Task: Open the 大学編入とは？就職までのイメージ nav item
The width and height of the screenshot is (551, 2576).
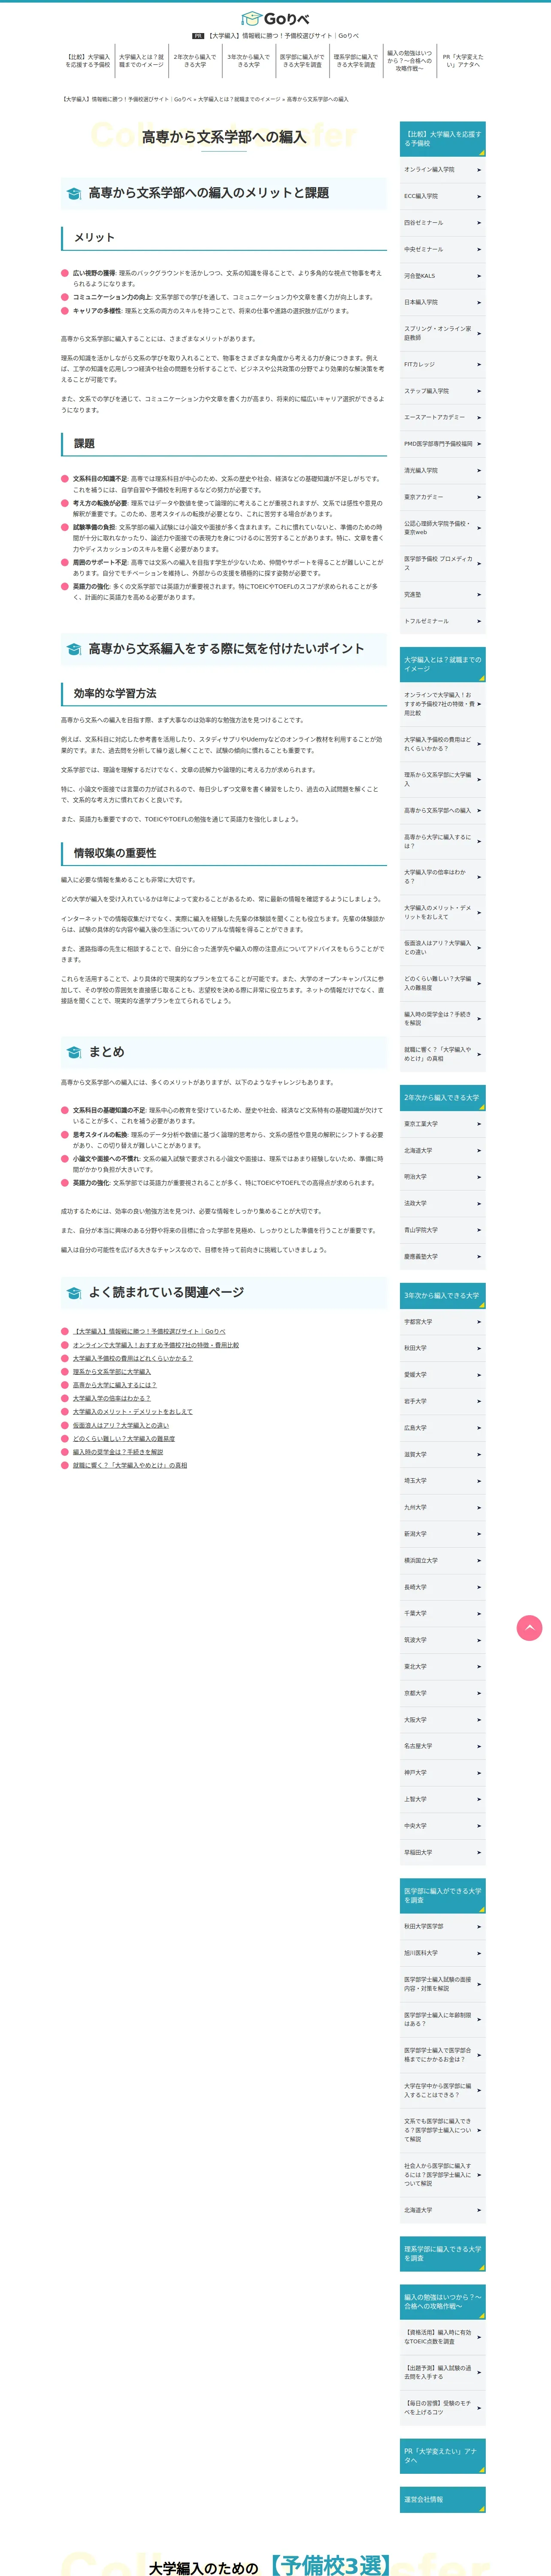Action: pos(142,61)
